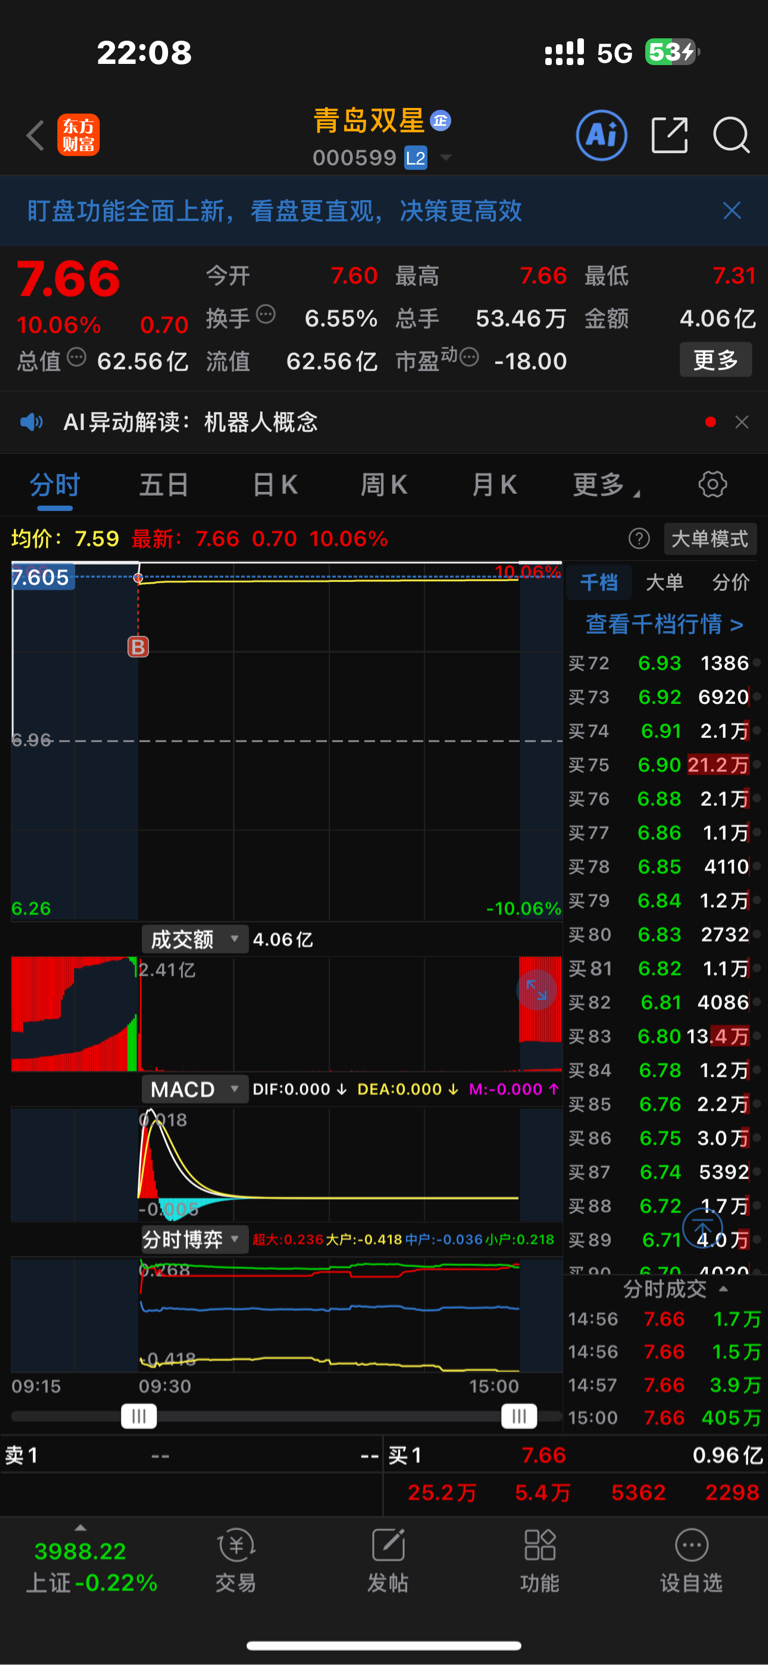Select the 千档 order book tab

coord(599,583)
